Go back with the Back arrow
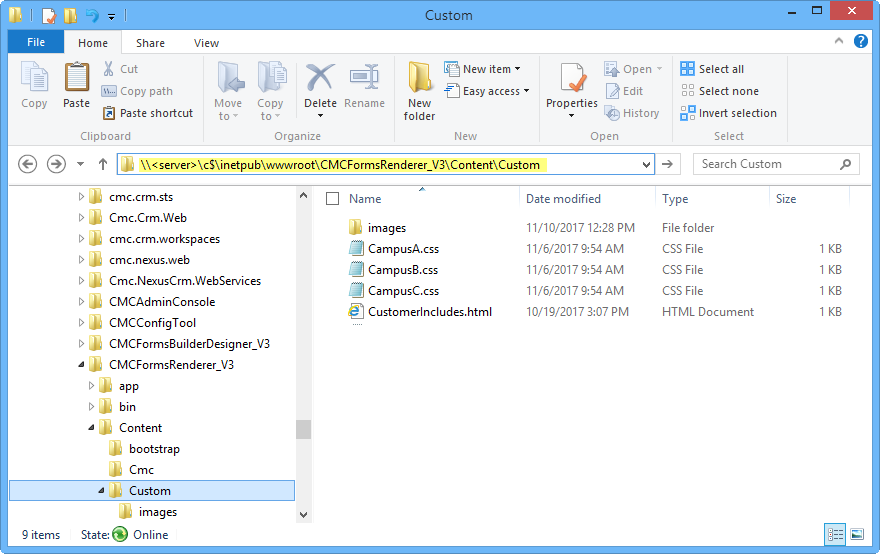 [28, 164]
